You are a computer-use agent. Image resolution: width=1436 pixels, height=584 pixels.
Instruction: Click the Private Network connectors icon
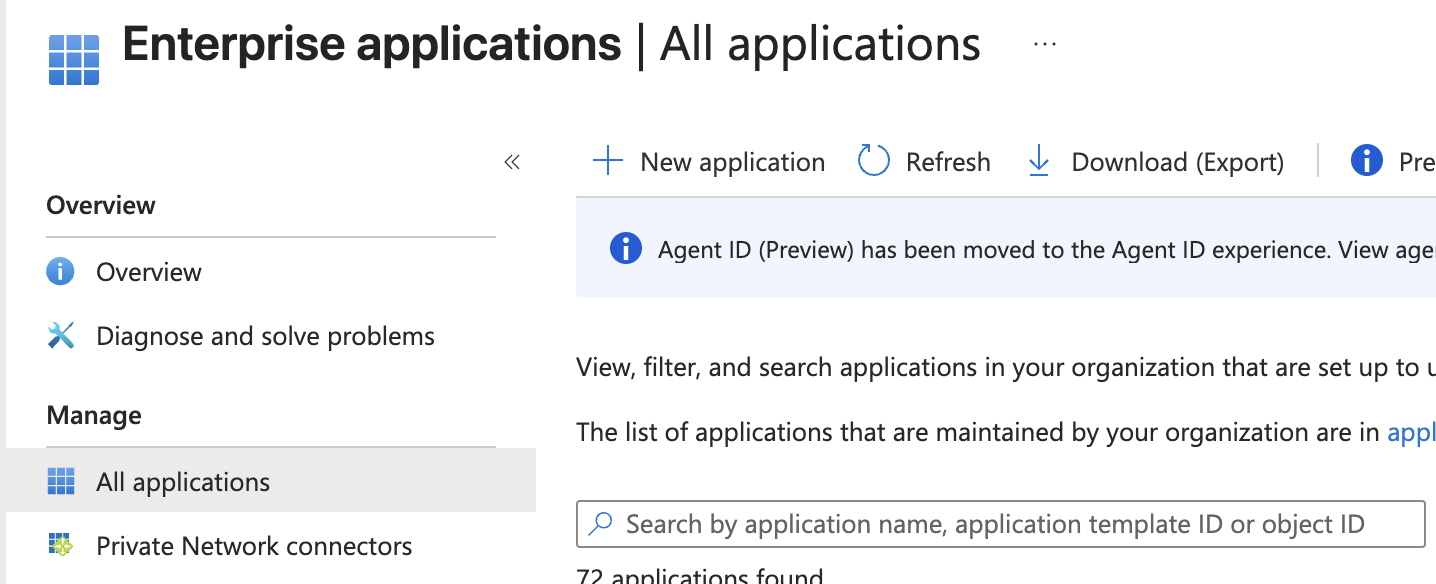point(61,546)
